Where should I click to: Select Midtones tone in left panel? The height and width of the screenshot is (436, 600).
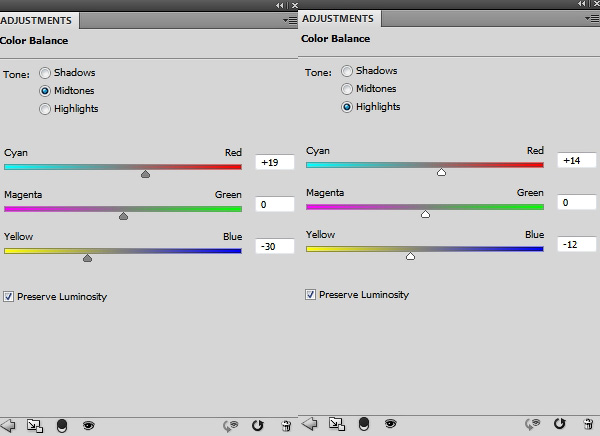click(x=45, y=91)
